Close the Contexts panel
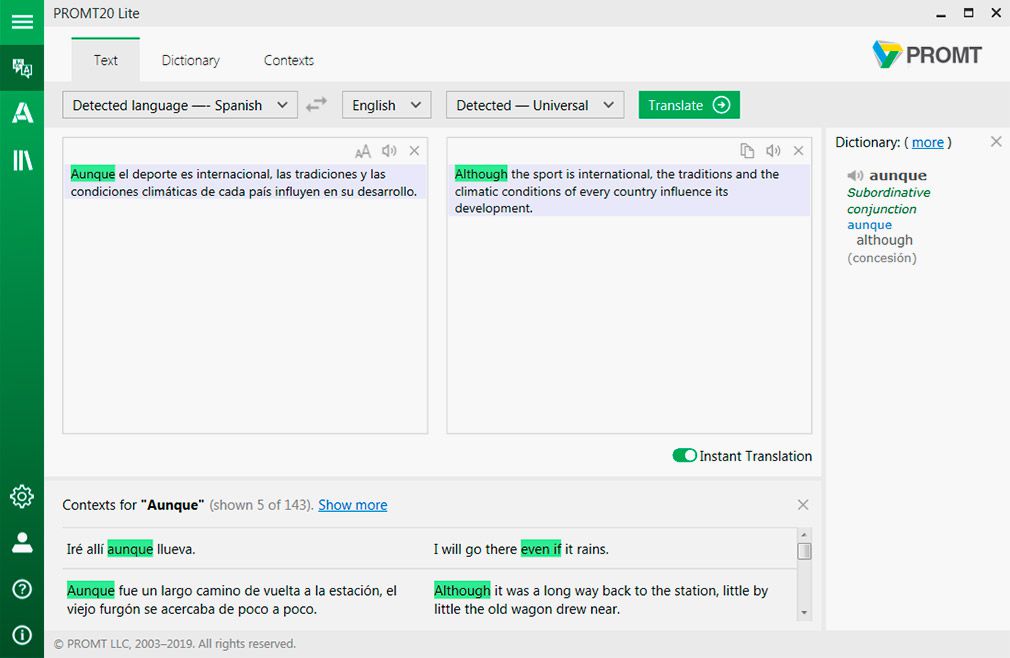Image resolution: width=1010 pixels, height=658 pixels. 803,505
